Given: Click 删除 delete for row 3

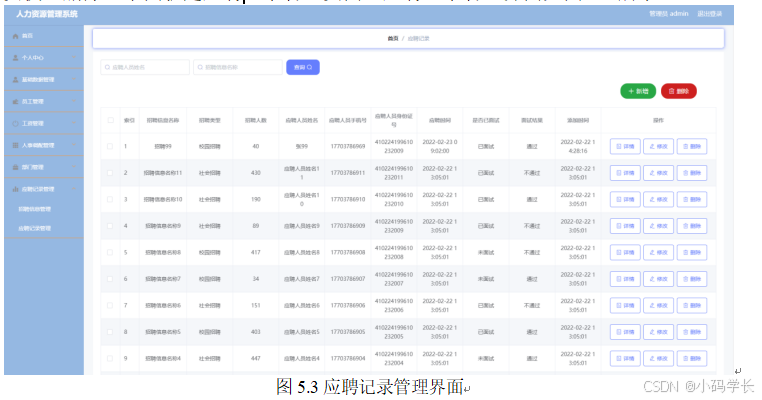Looking at the screenshot, I should click(692, 199).
